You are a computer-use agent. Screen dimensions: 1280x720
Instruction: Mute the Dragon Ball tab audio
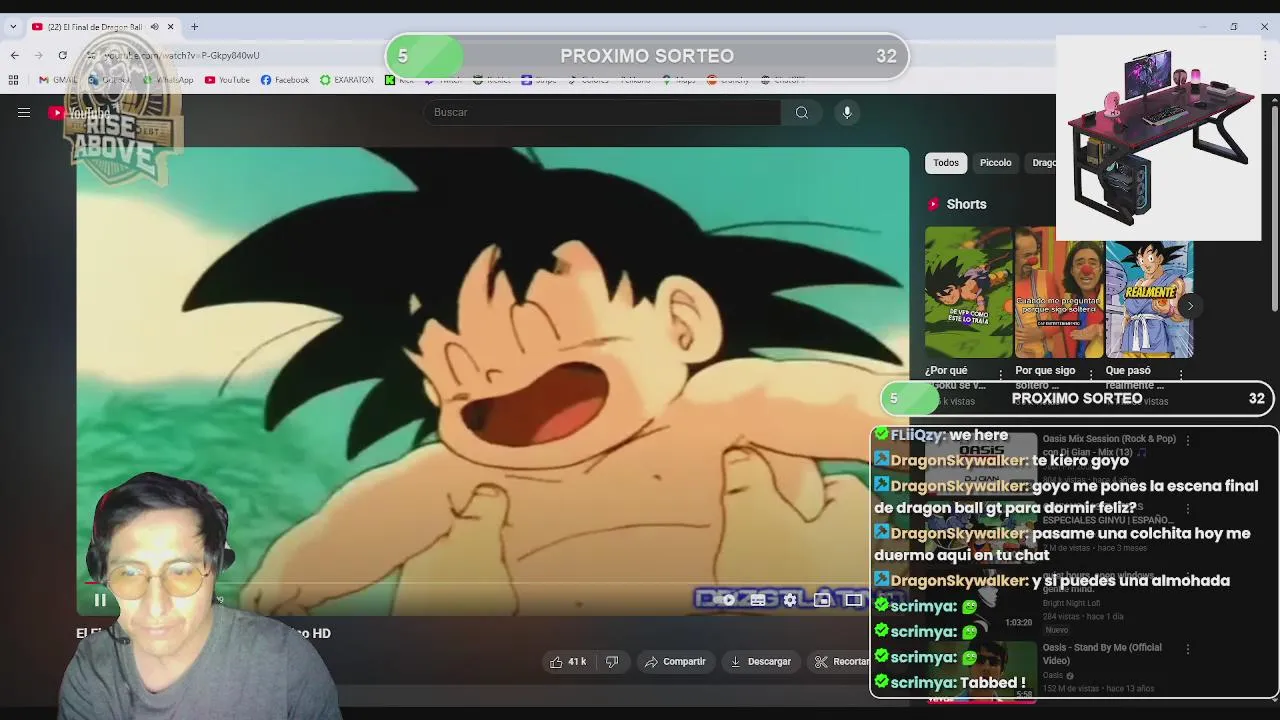(154, 27)
